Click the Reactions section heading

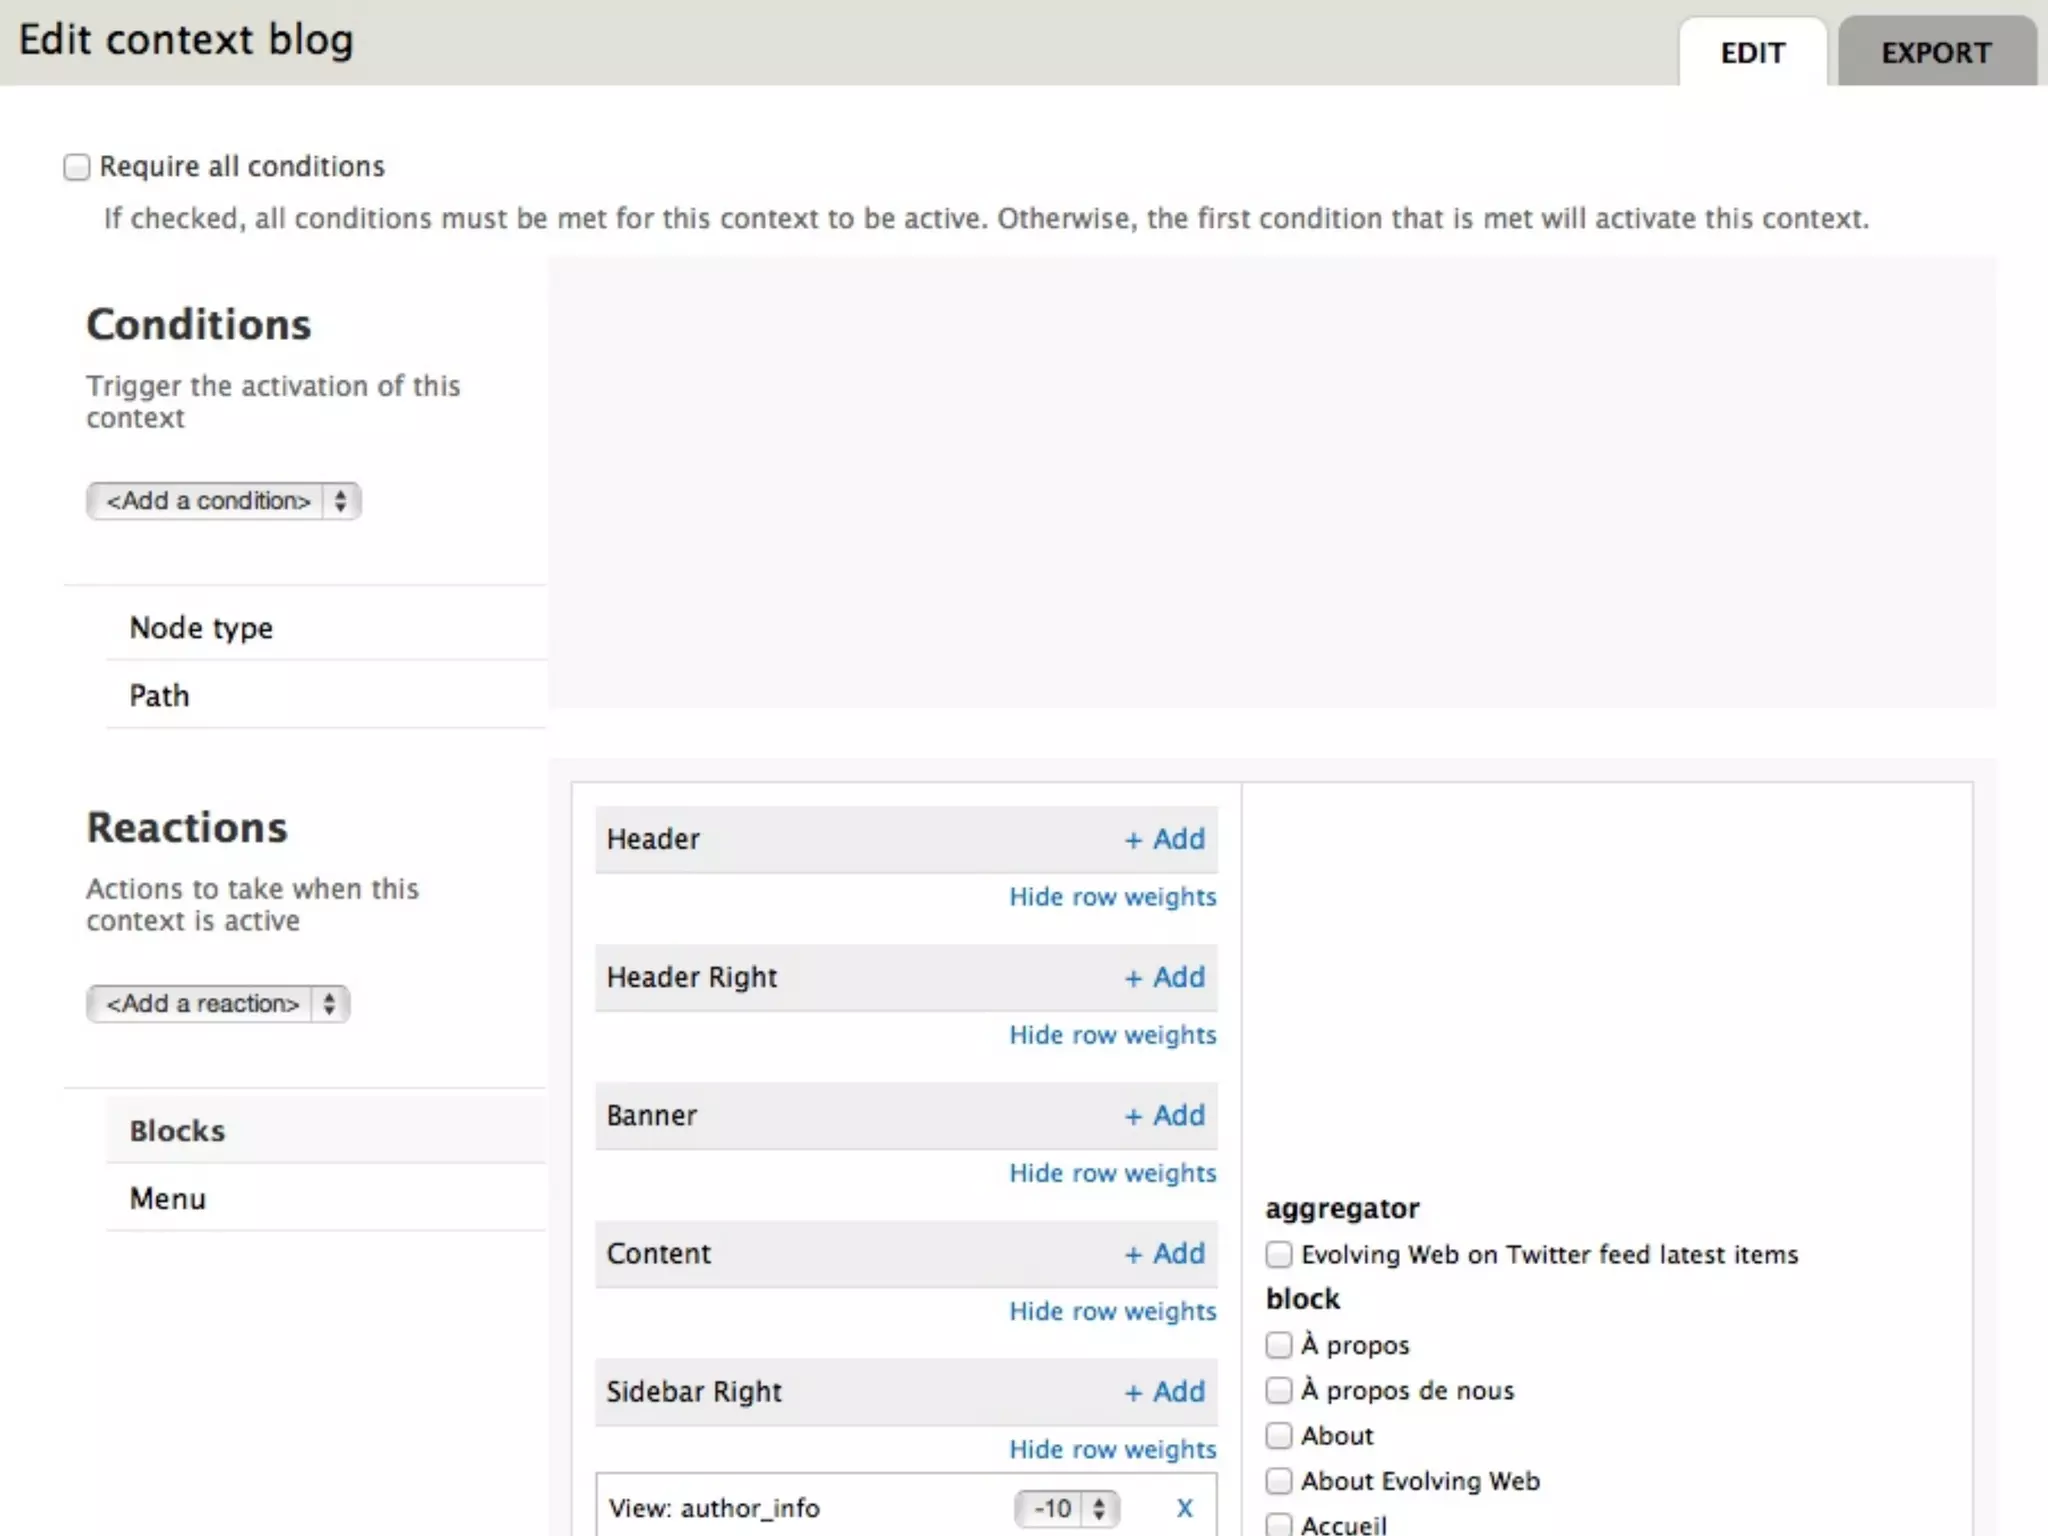pos(187,827)
